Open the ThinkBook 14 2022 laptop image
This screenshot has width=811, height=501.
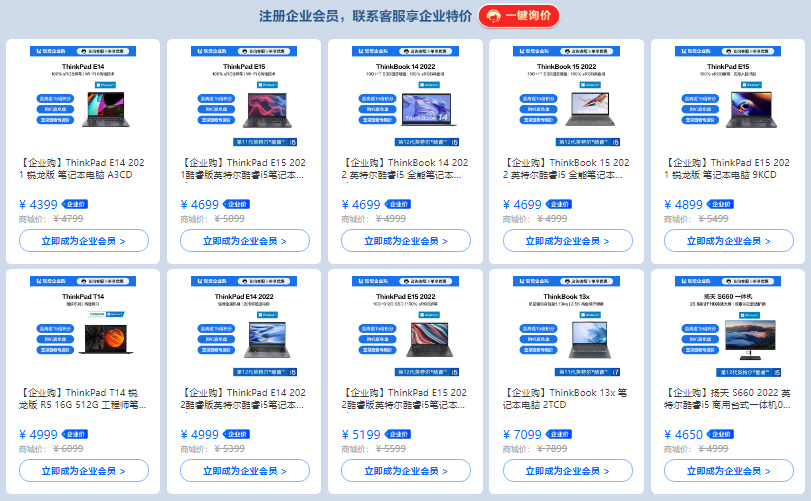406,96
